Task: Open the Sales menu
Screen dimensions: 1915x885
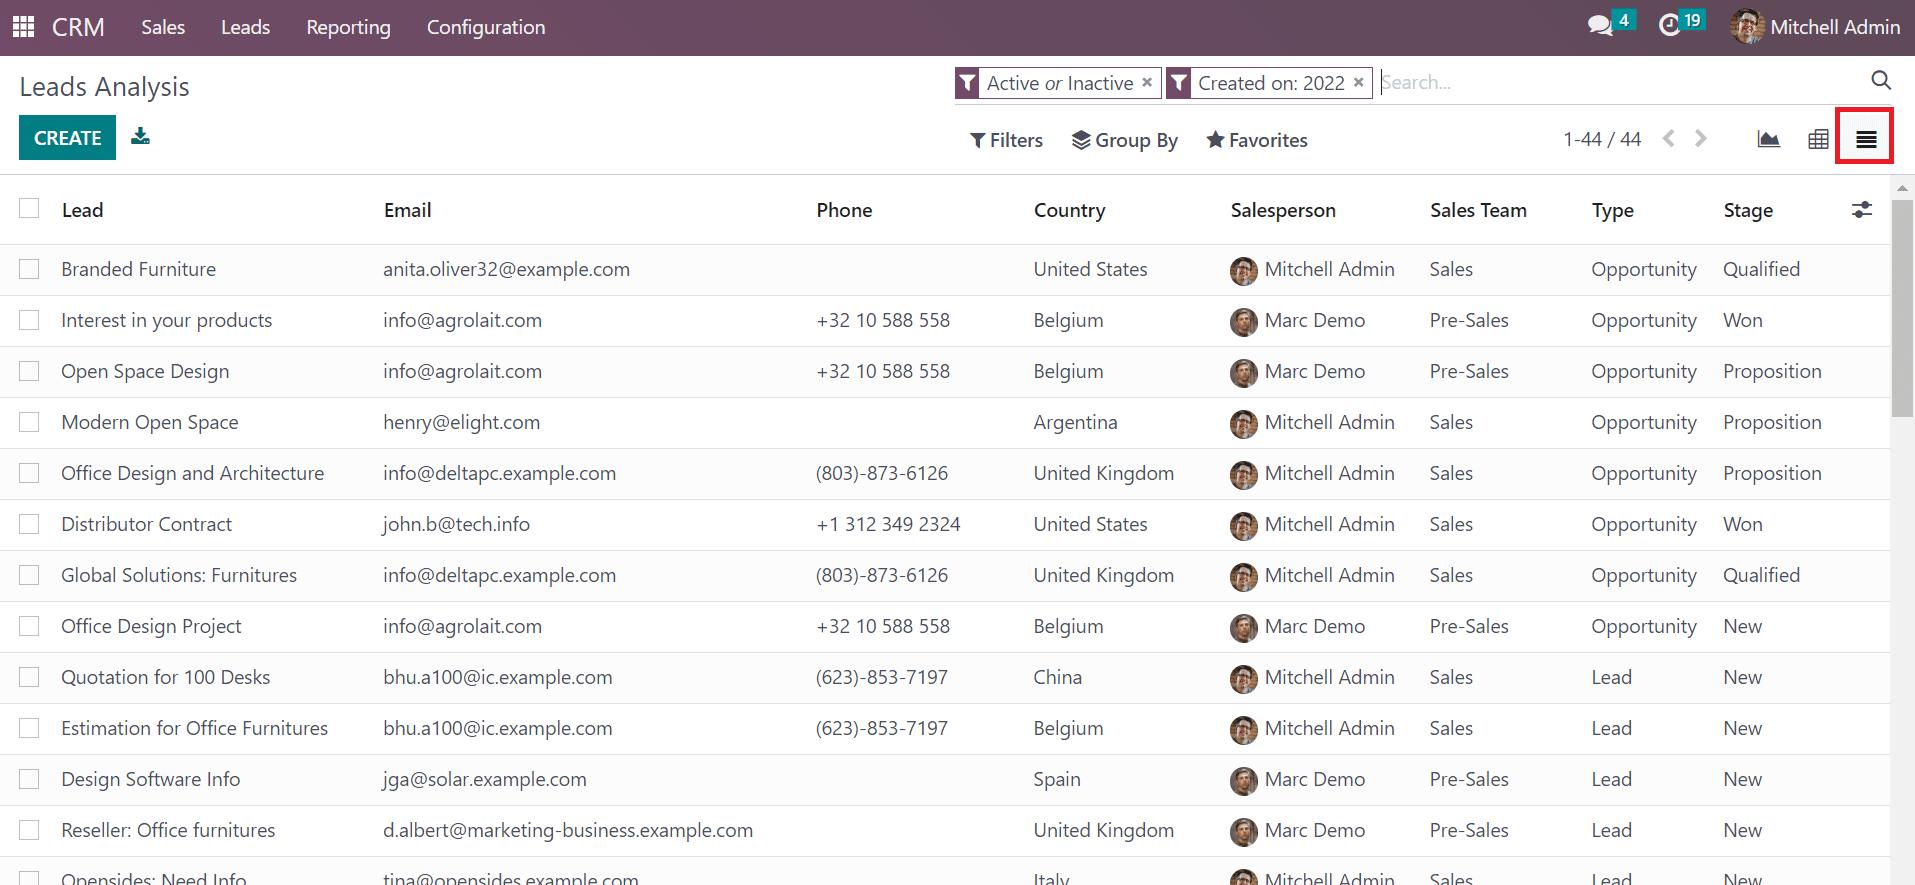Action: coord(163,27)
